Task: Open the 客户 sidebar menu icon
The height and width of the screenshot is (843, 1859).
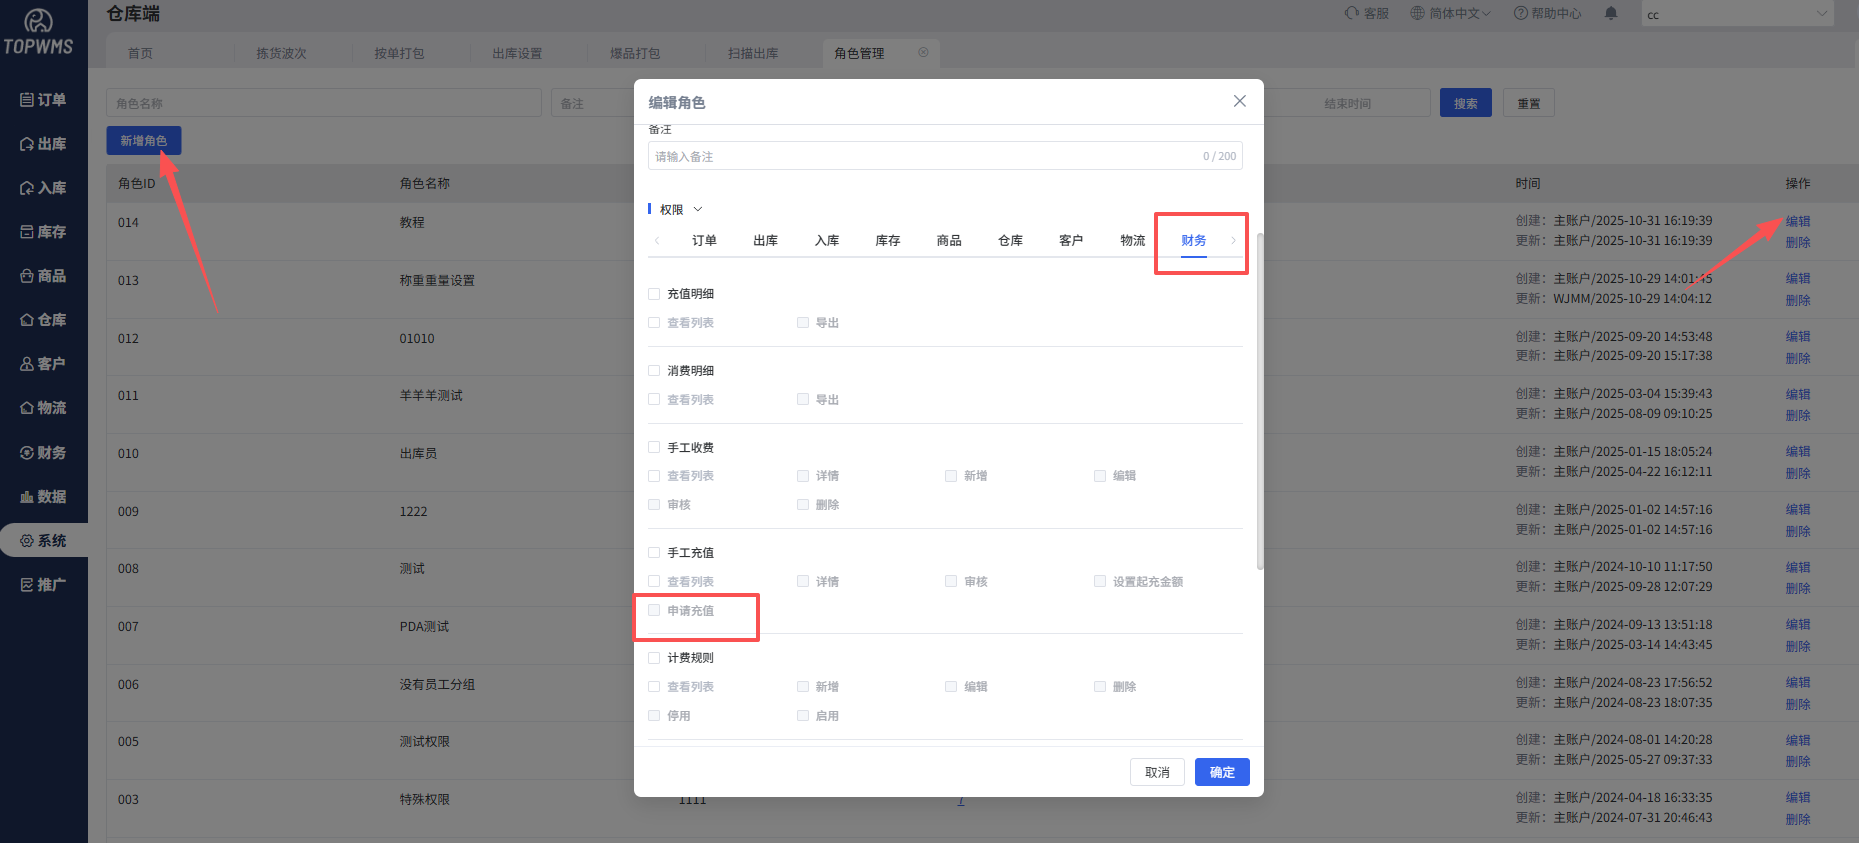Action: pyautogui.click(x=27, y=364)
